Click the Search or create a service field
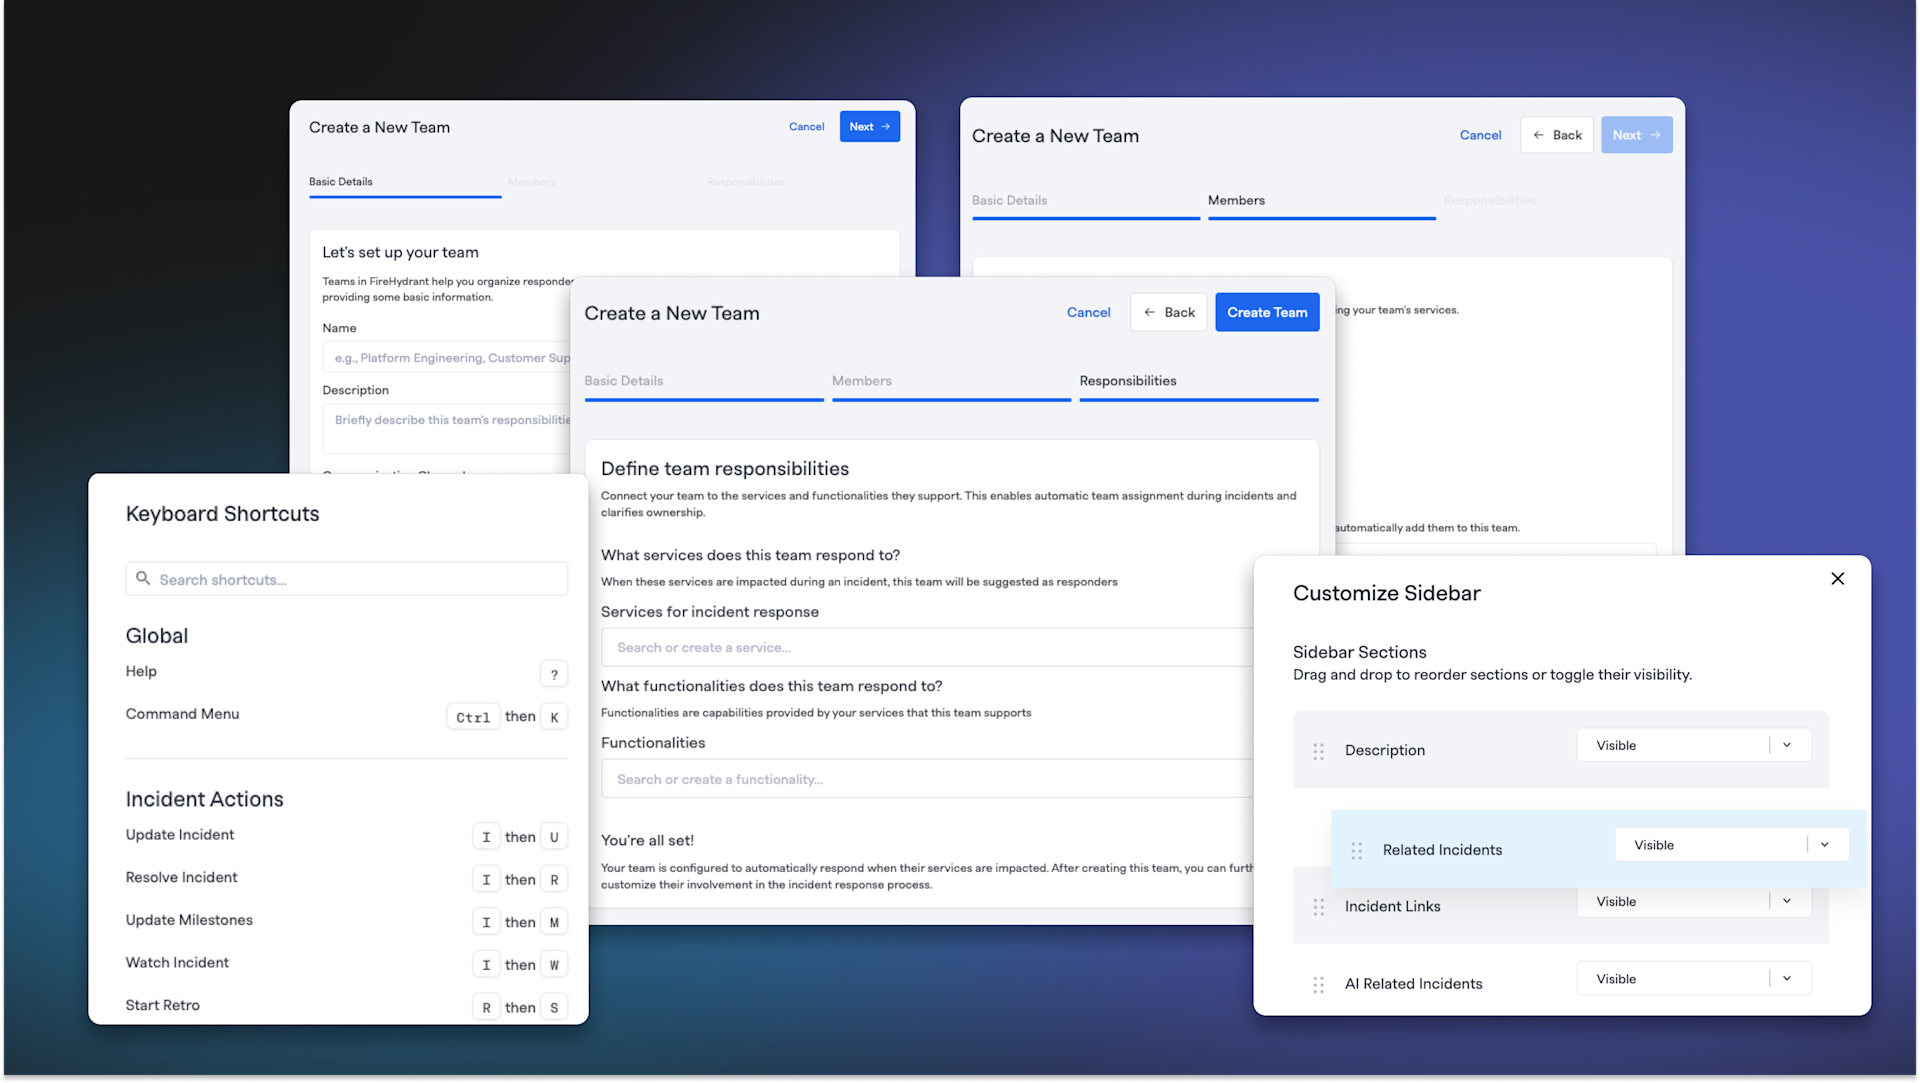The image size is (1920, 1083). [925, 648]
